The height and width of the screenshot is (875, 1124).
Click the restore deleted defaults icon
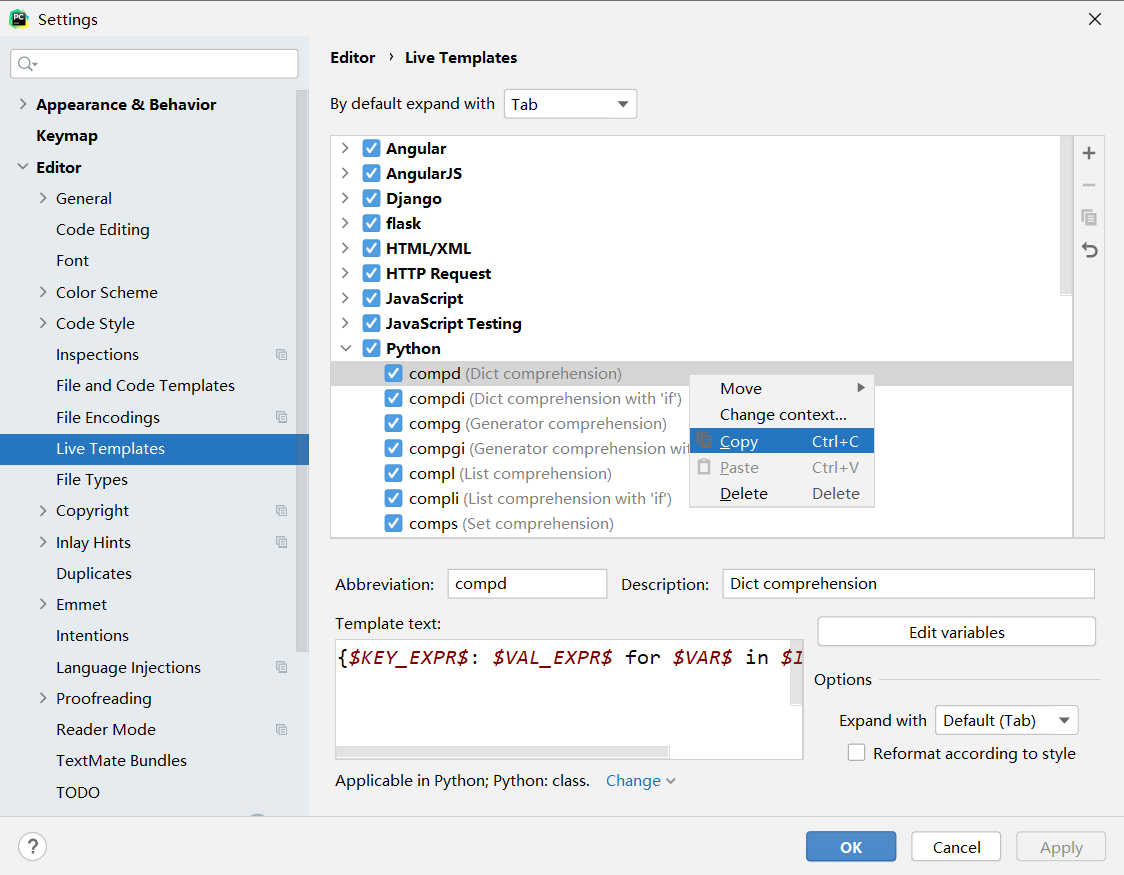pos(1088,250)
